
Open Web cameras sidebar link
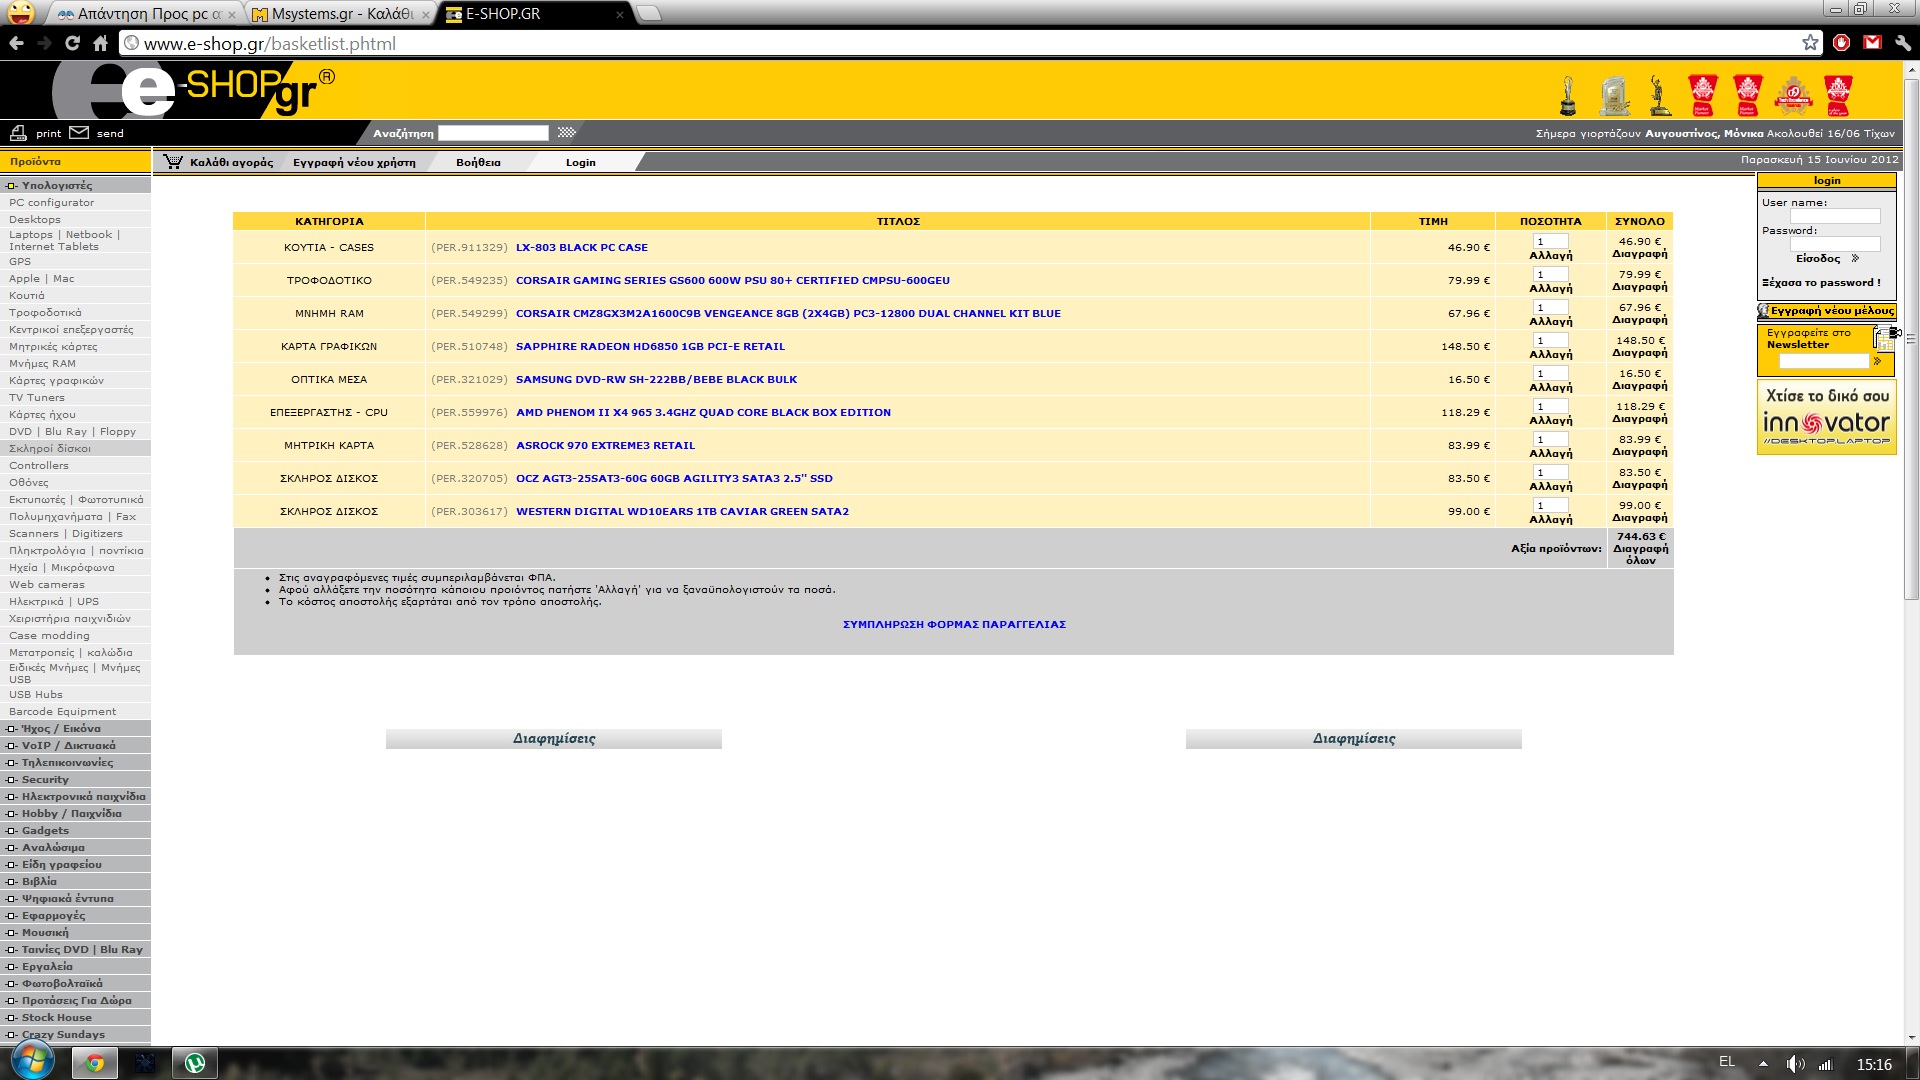[x=47, y=585]
